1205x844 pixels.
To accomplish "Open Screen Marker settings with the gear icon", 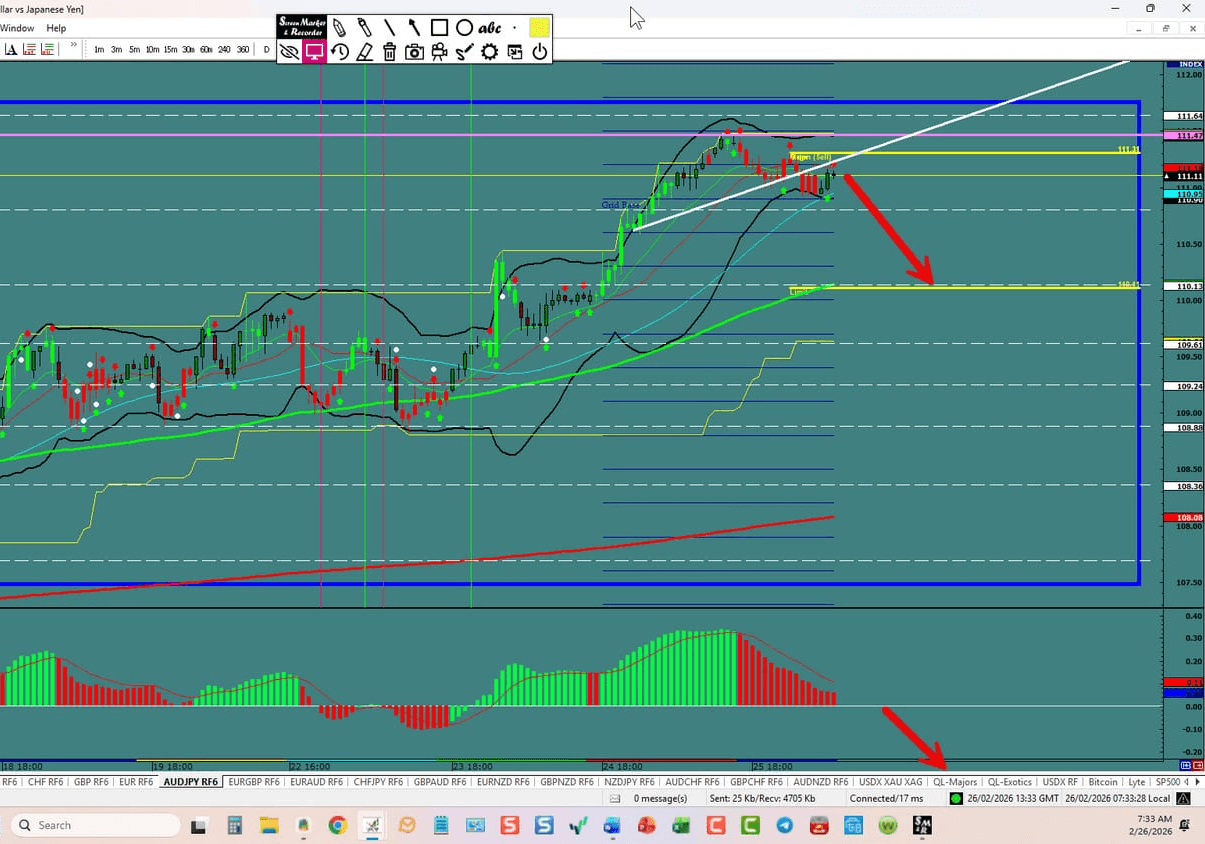I will point(489,52).
